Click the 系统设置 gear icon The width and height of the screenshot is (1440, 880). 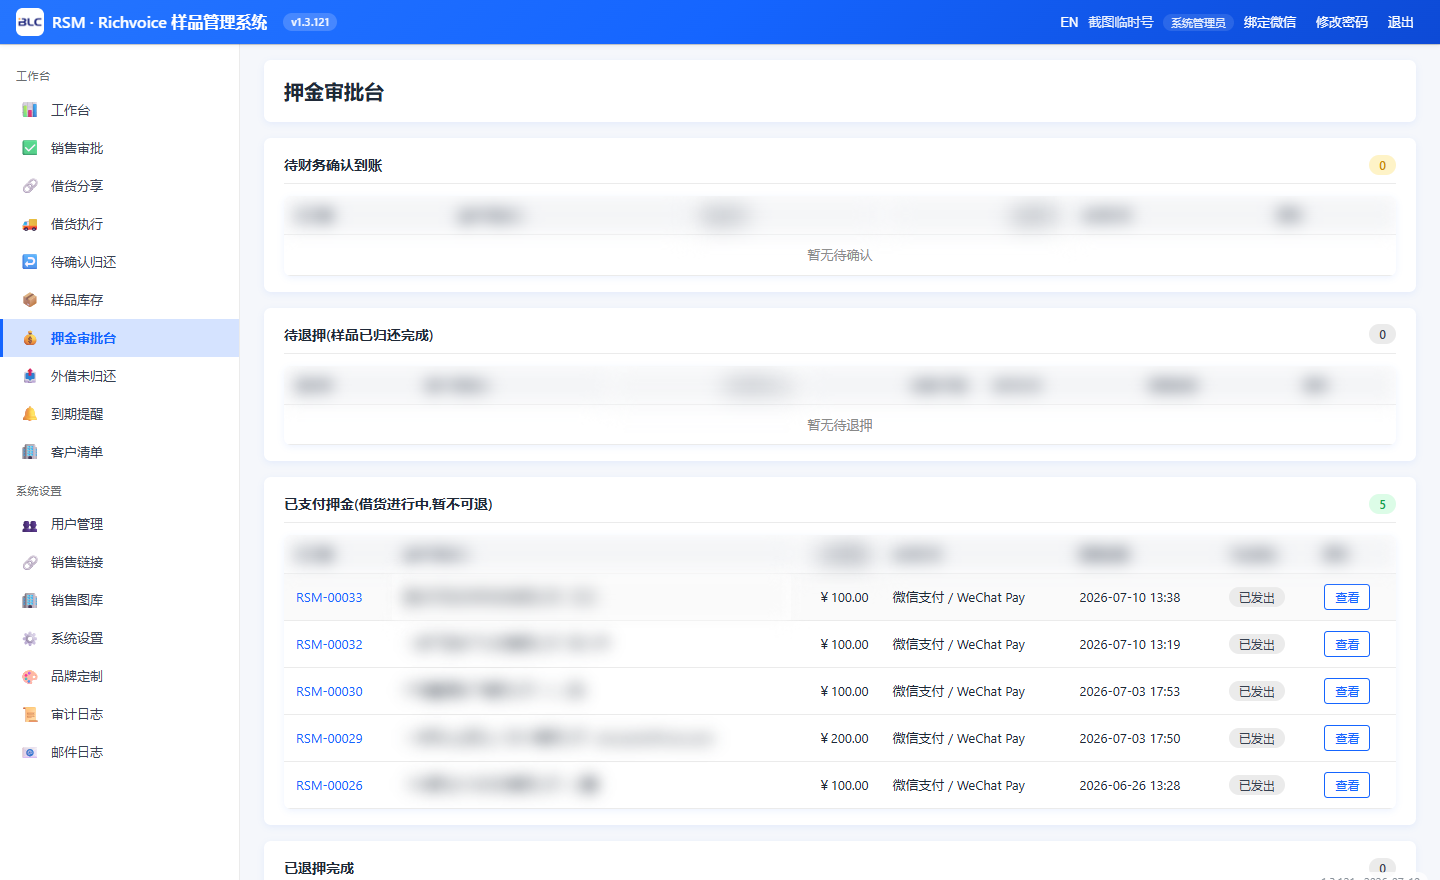coord(30,638)
